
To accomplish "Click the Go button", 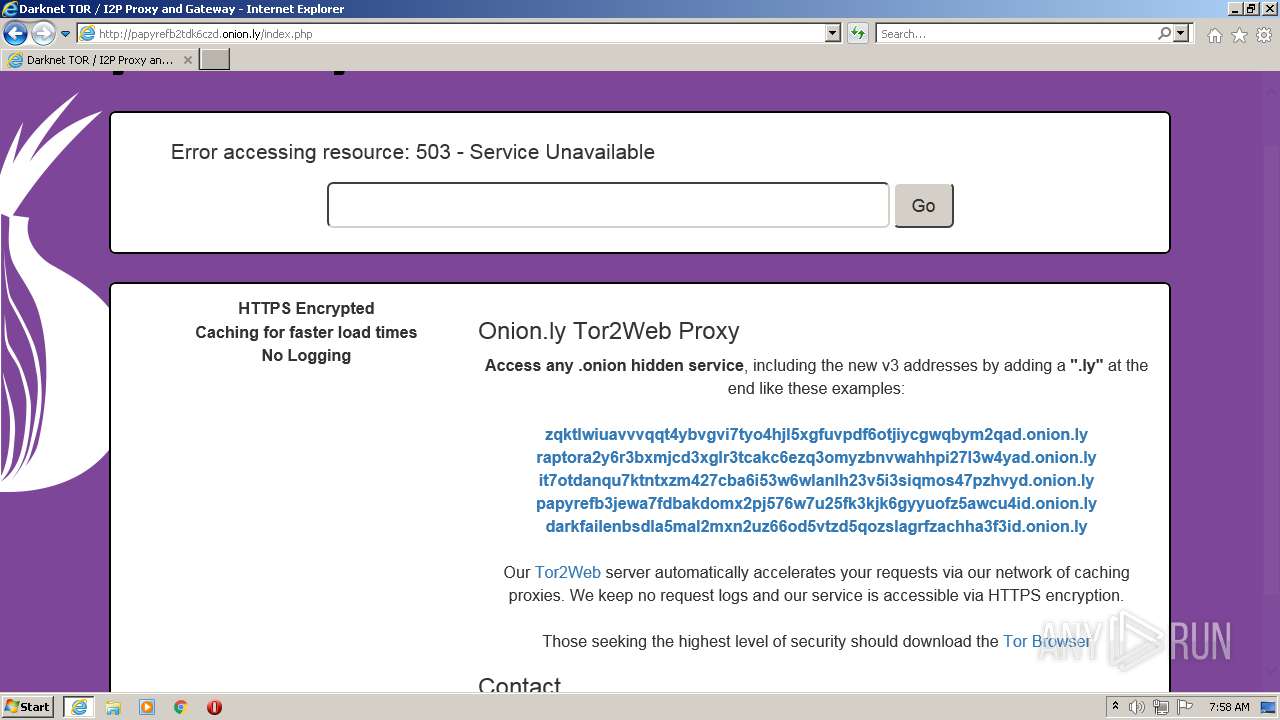I will point(923,205).
